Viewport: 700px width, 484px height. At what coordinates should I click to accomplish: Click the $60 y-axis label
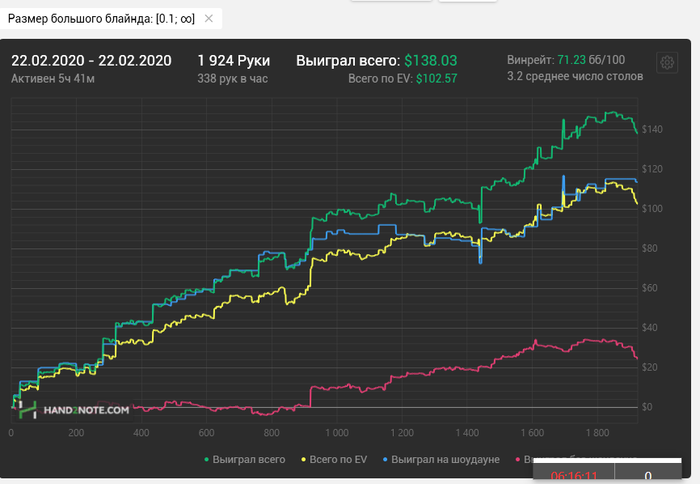(650, 288)
